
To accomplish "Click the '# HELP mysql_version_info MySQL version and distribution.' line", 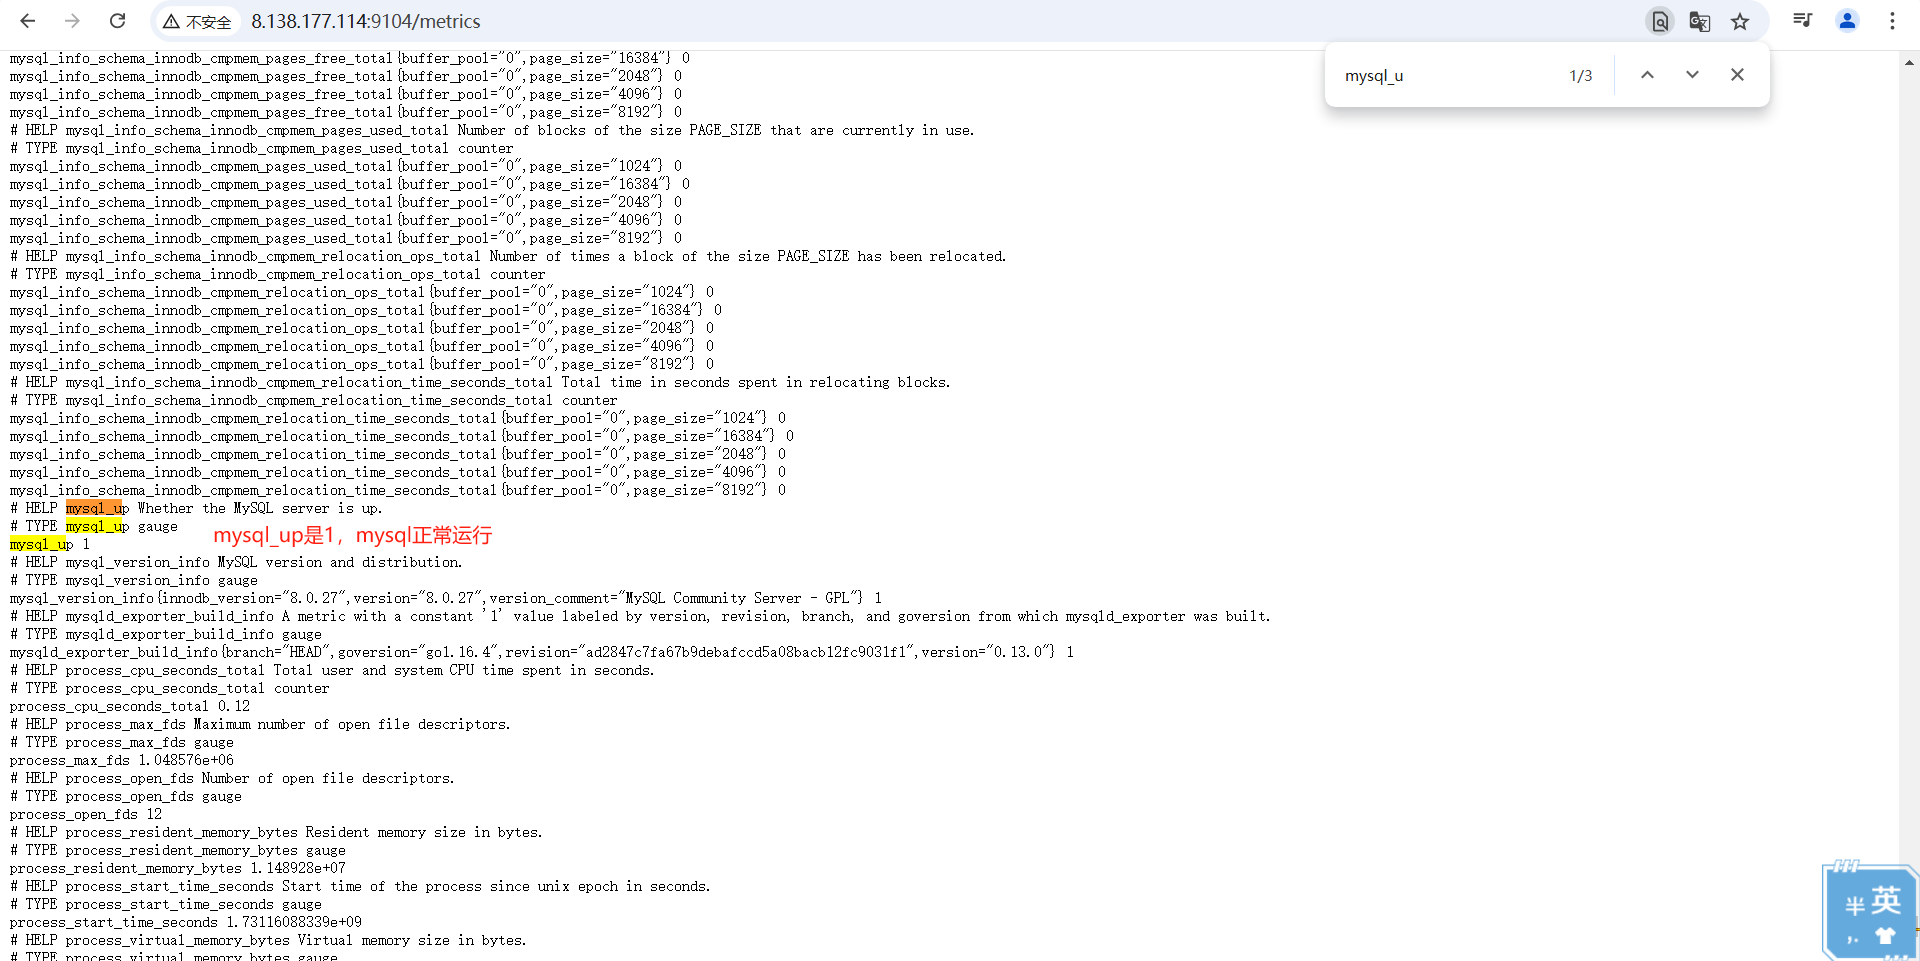I will [x=236, y=563].
